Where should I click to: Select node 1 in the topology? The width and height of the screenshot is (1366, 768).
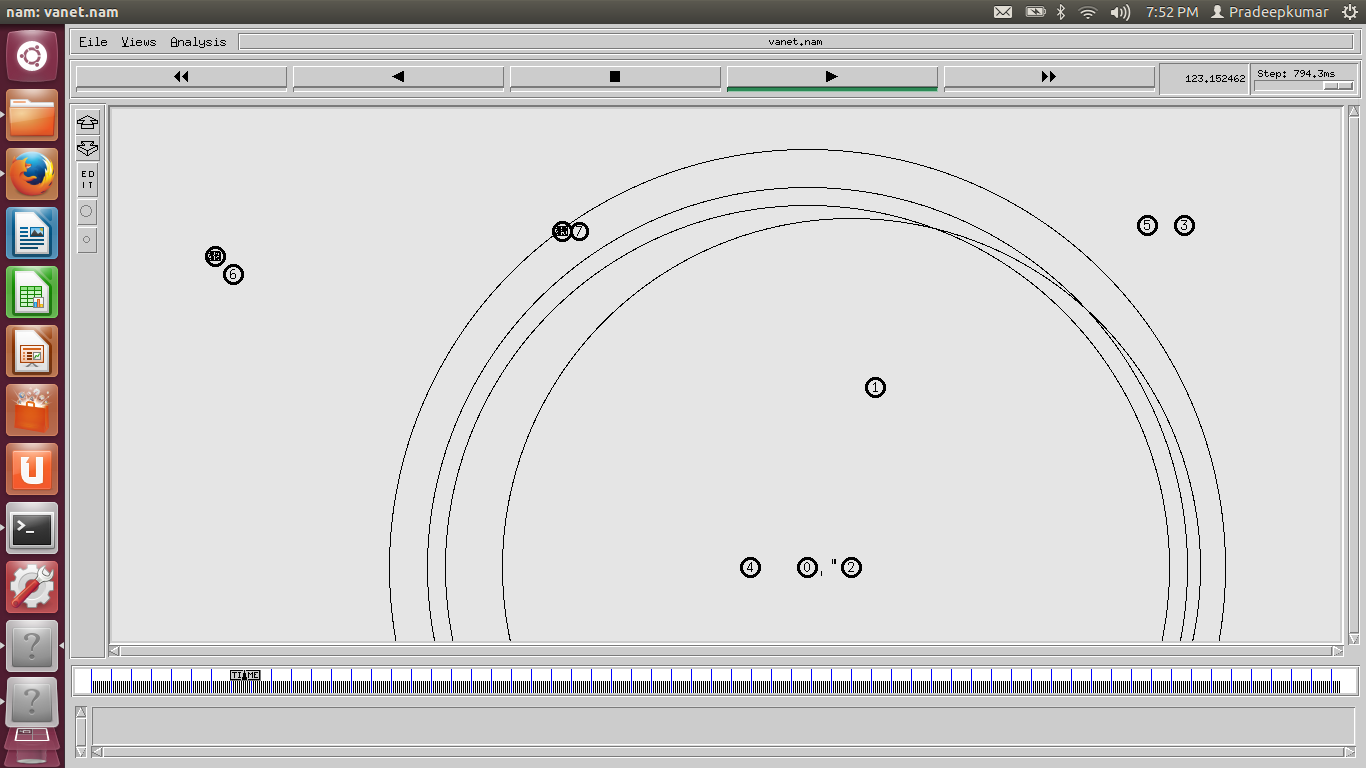[x=875, y=387]
